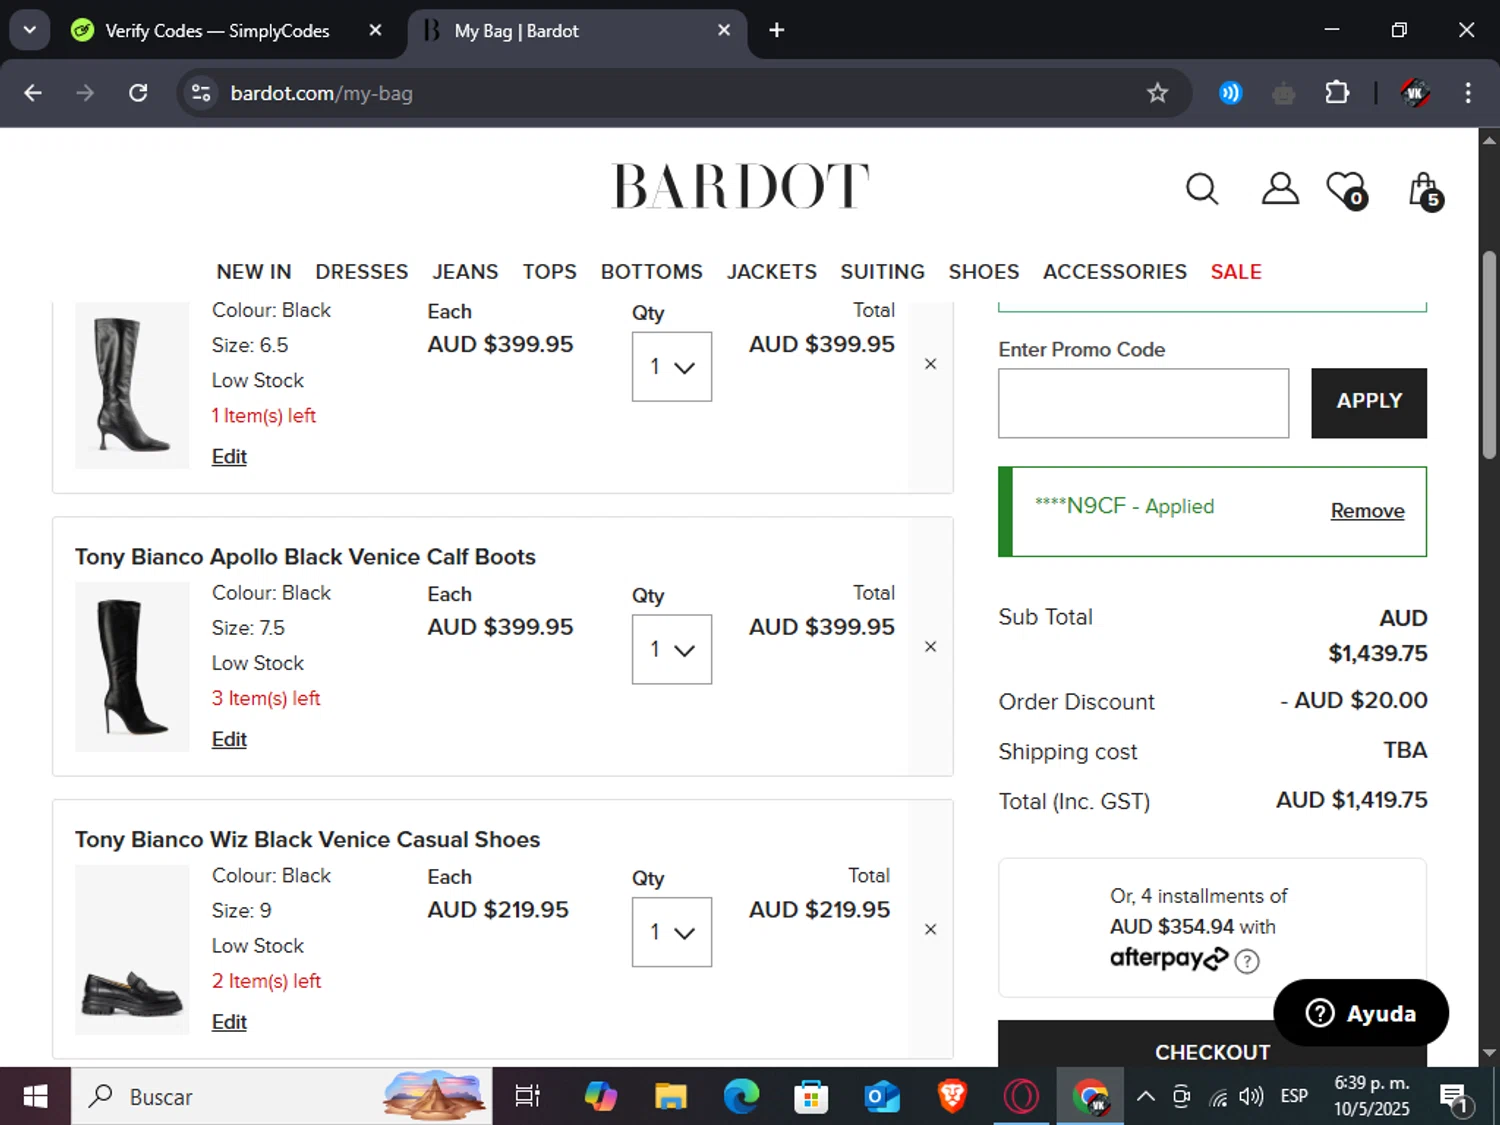This screenshot has width=1500, height=1125.
Task: Open Qty dropdown for Wiz Casual Shoes
Action: click(x=672, y=932)
